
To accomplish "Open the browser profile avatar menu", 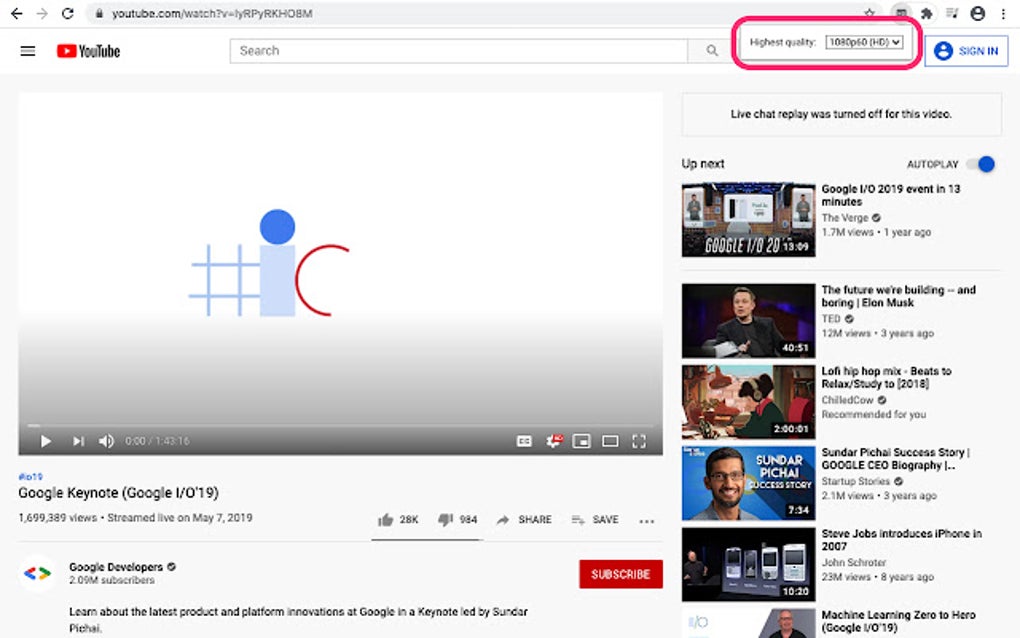I will (978, 14).
